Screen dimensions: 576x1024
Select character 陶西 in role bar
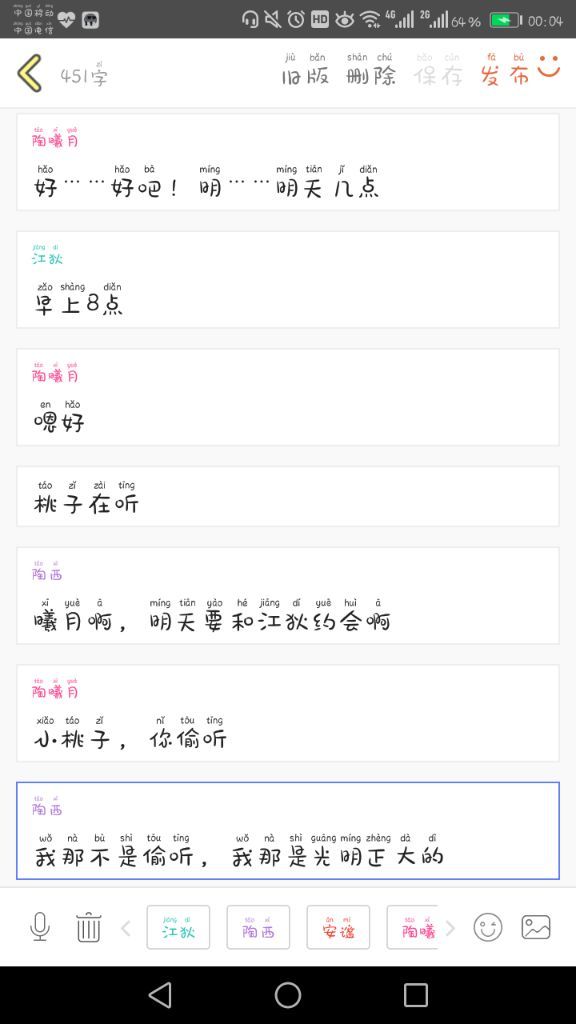(x=258, y=927)
